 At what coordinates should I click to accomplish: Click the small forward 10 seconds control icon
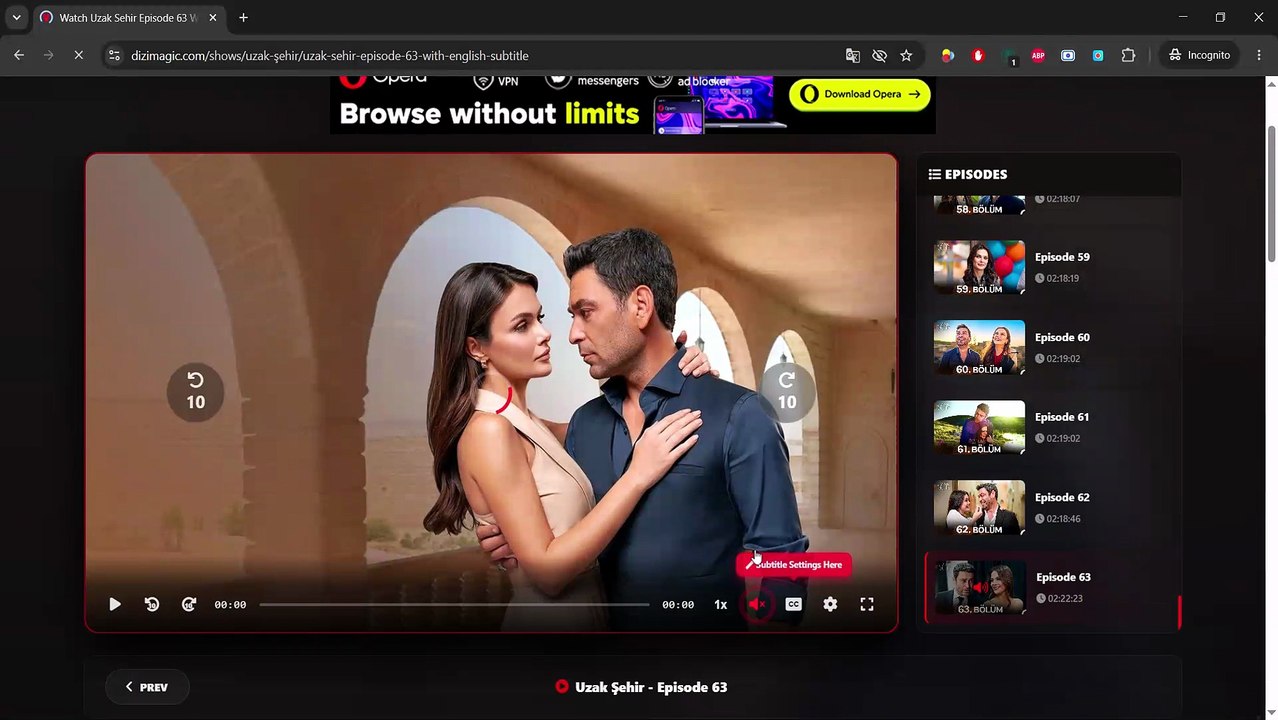click(189, 604)
